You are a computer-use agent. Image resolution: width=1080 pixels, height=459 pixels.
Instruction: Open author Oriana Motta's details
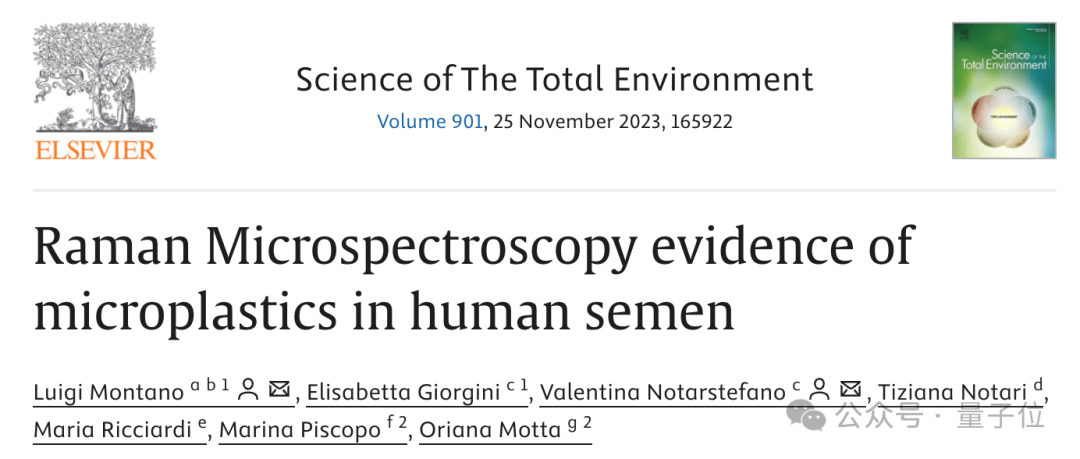(490, 430)
